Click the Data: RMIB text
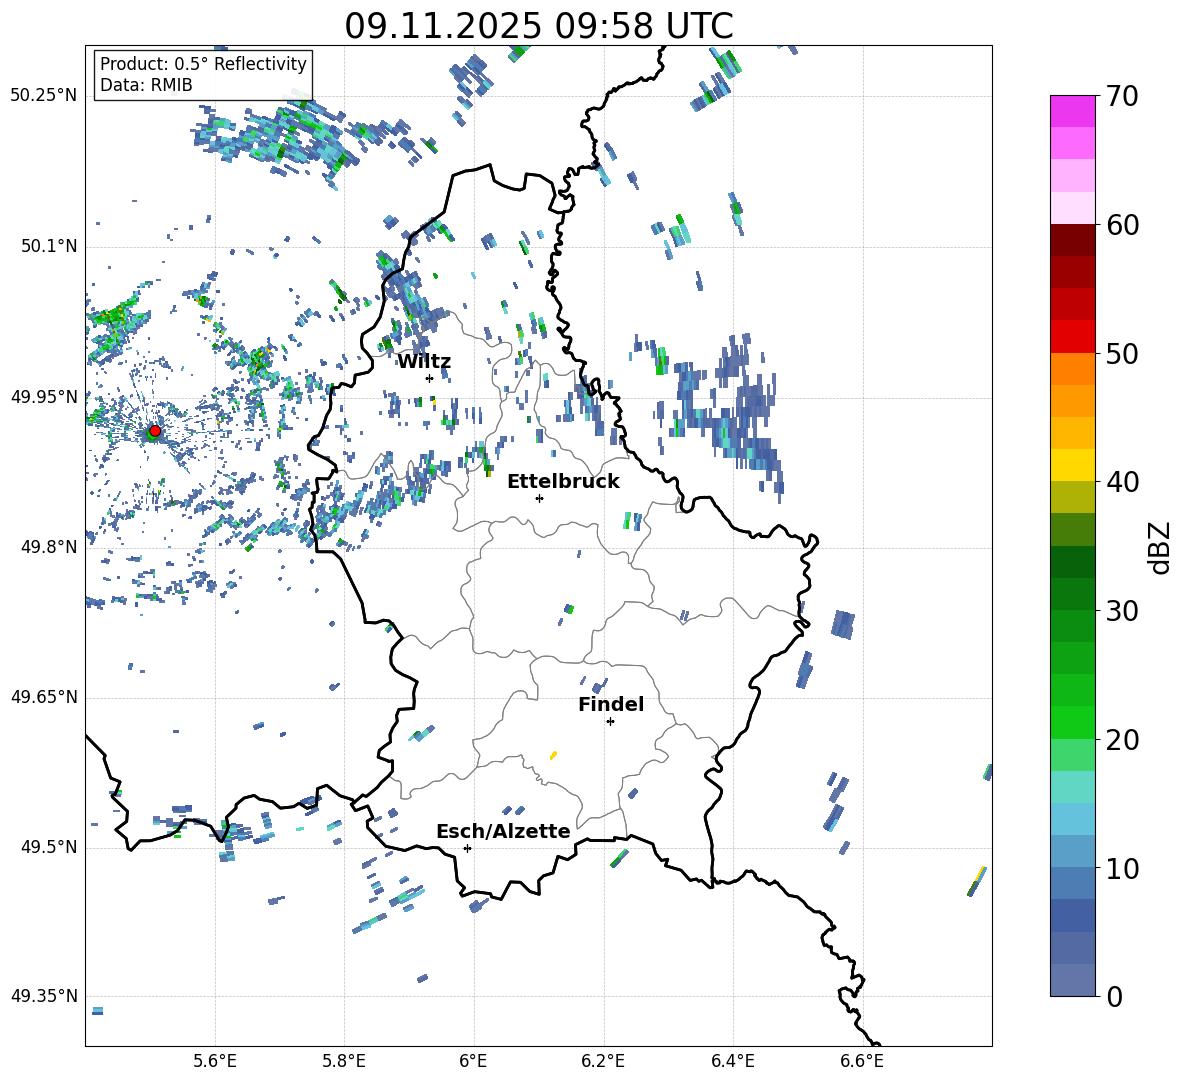 tap(146, 85)
